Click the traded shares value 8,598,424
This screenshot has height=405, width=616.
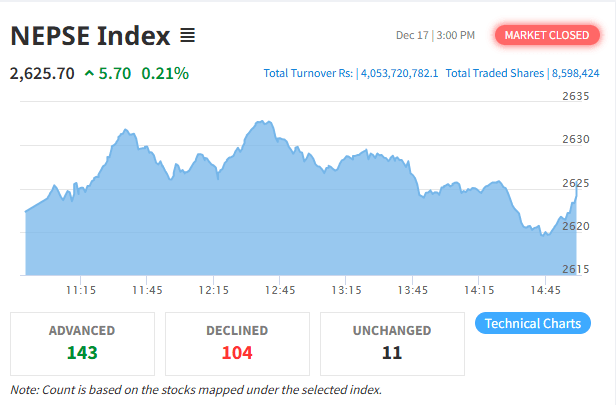tap(576, 73)
